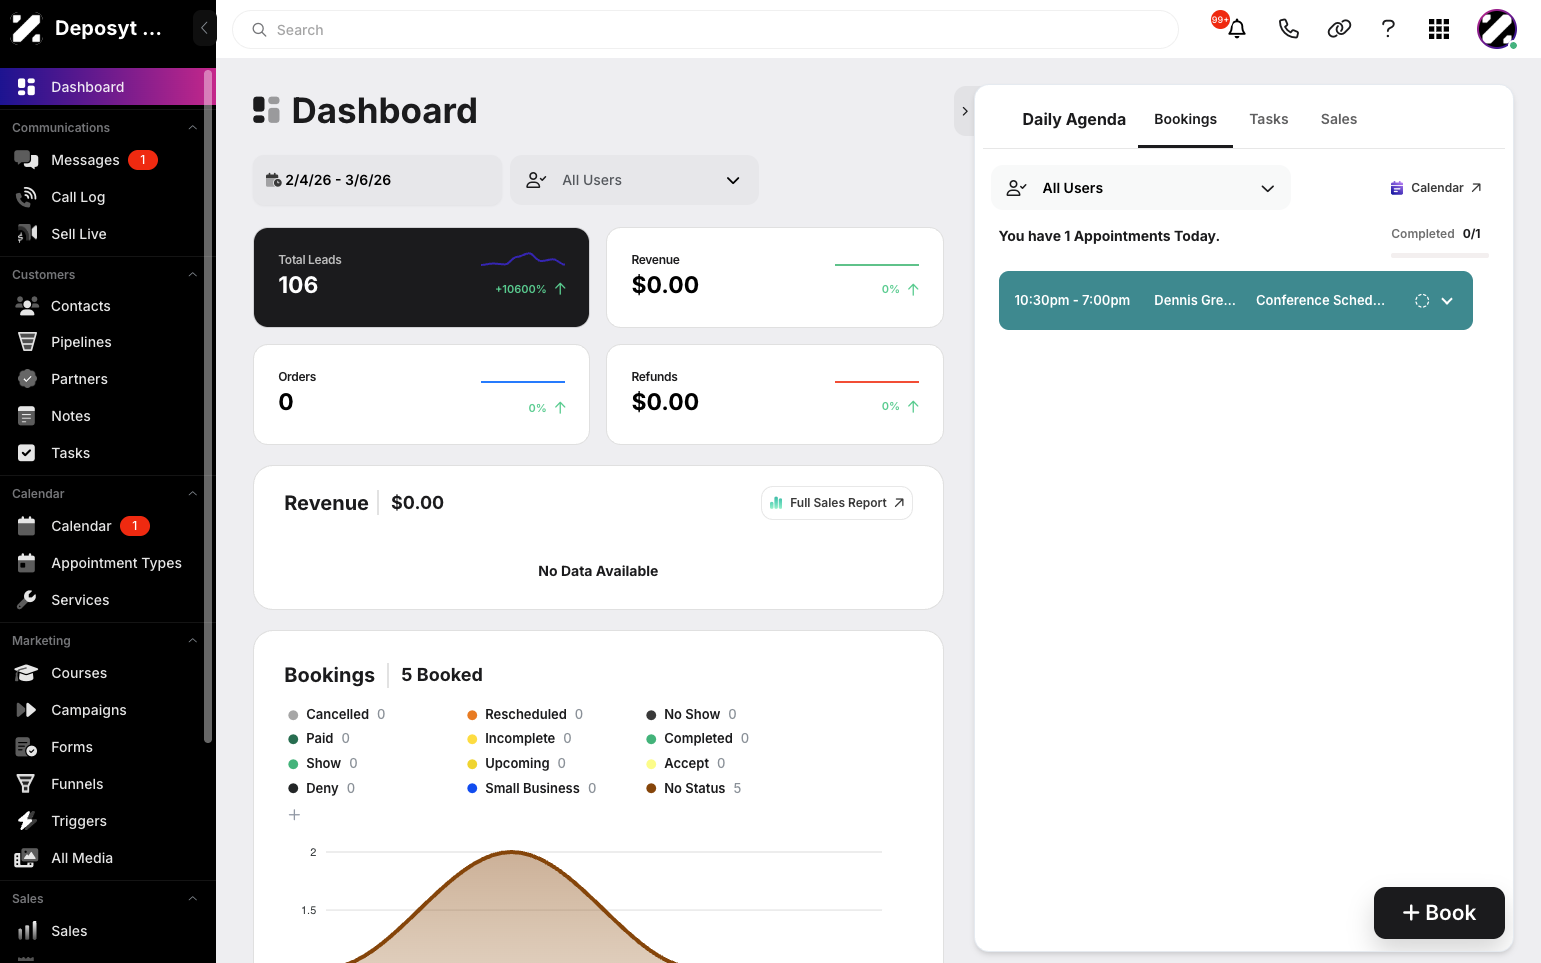Open Daily Agenda All Users dropdown
Viewport: 1541px width, 963px height.
(1140, 188)
